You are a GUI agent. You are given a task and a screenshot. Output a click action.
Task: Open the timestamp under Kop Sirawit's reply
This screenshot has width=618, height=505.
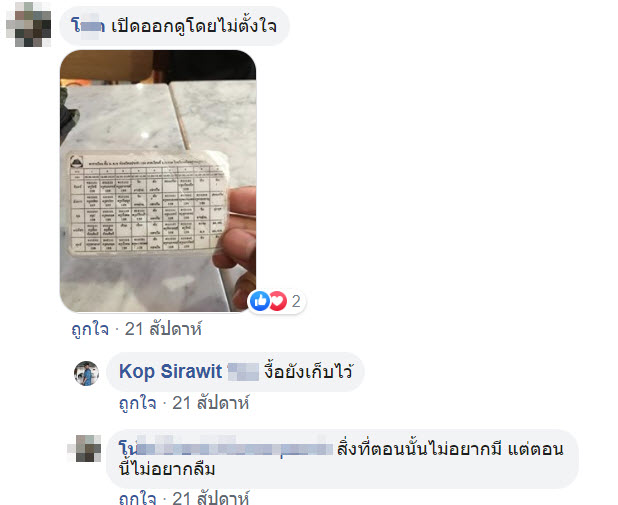tap(211, 403)
